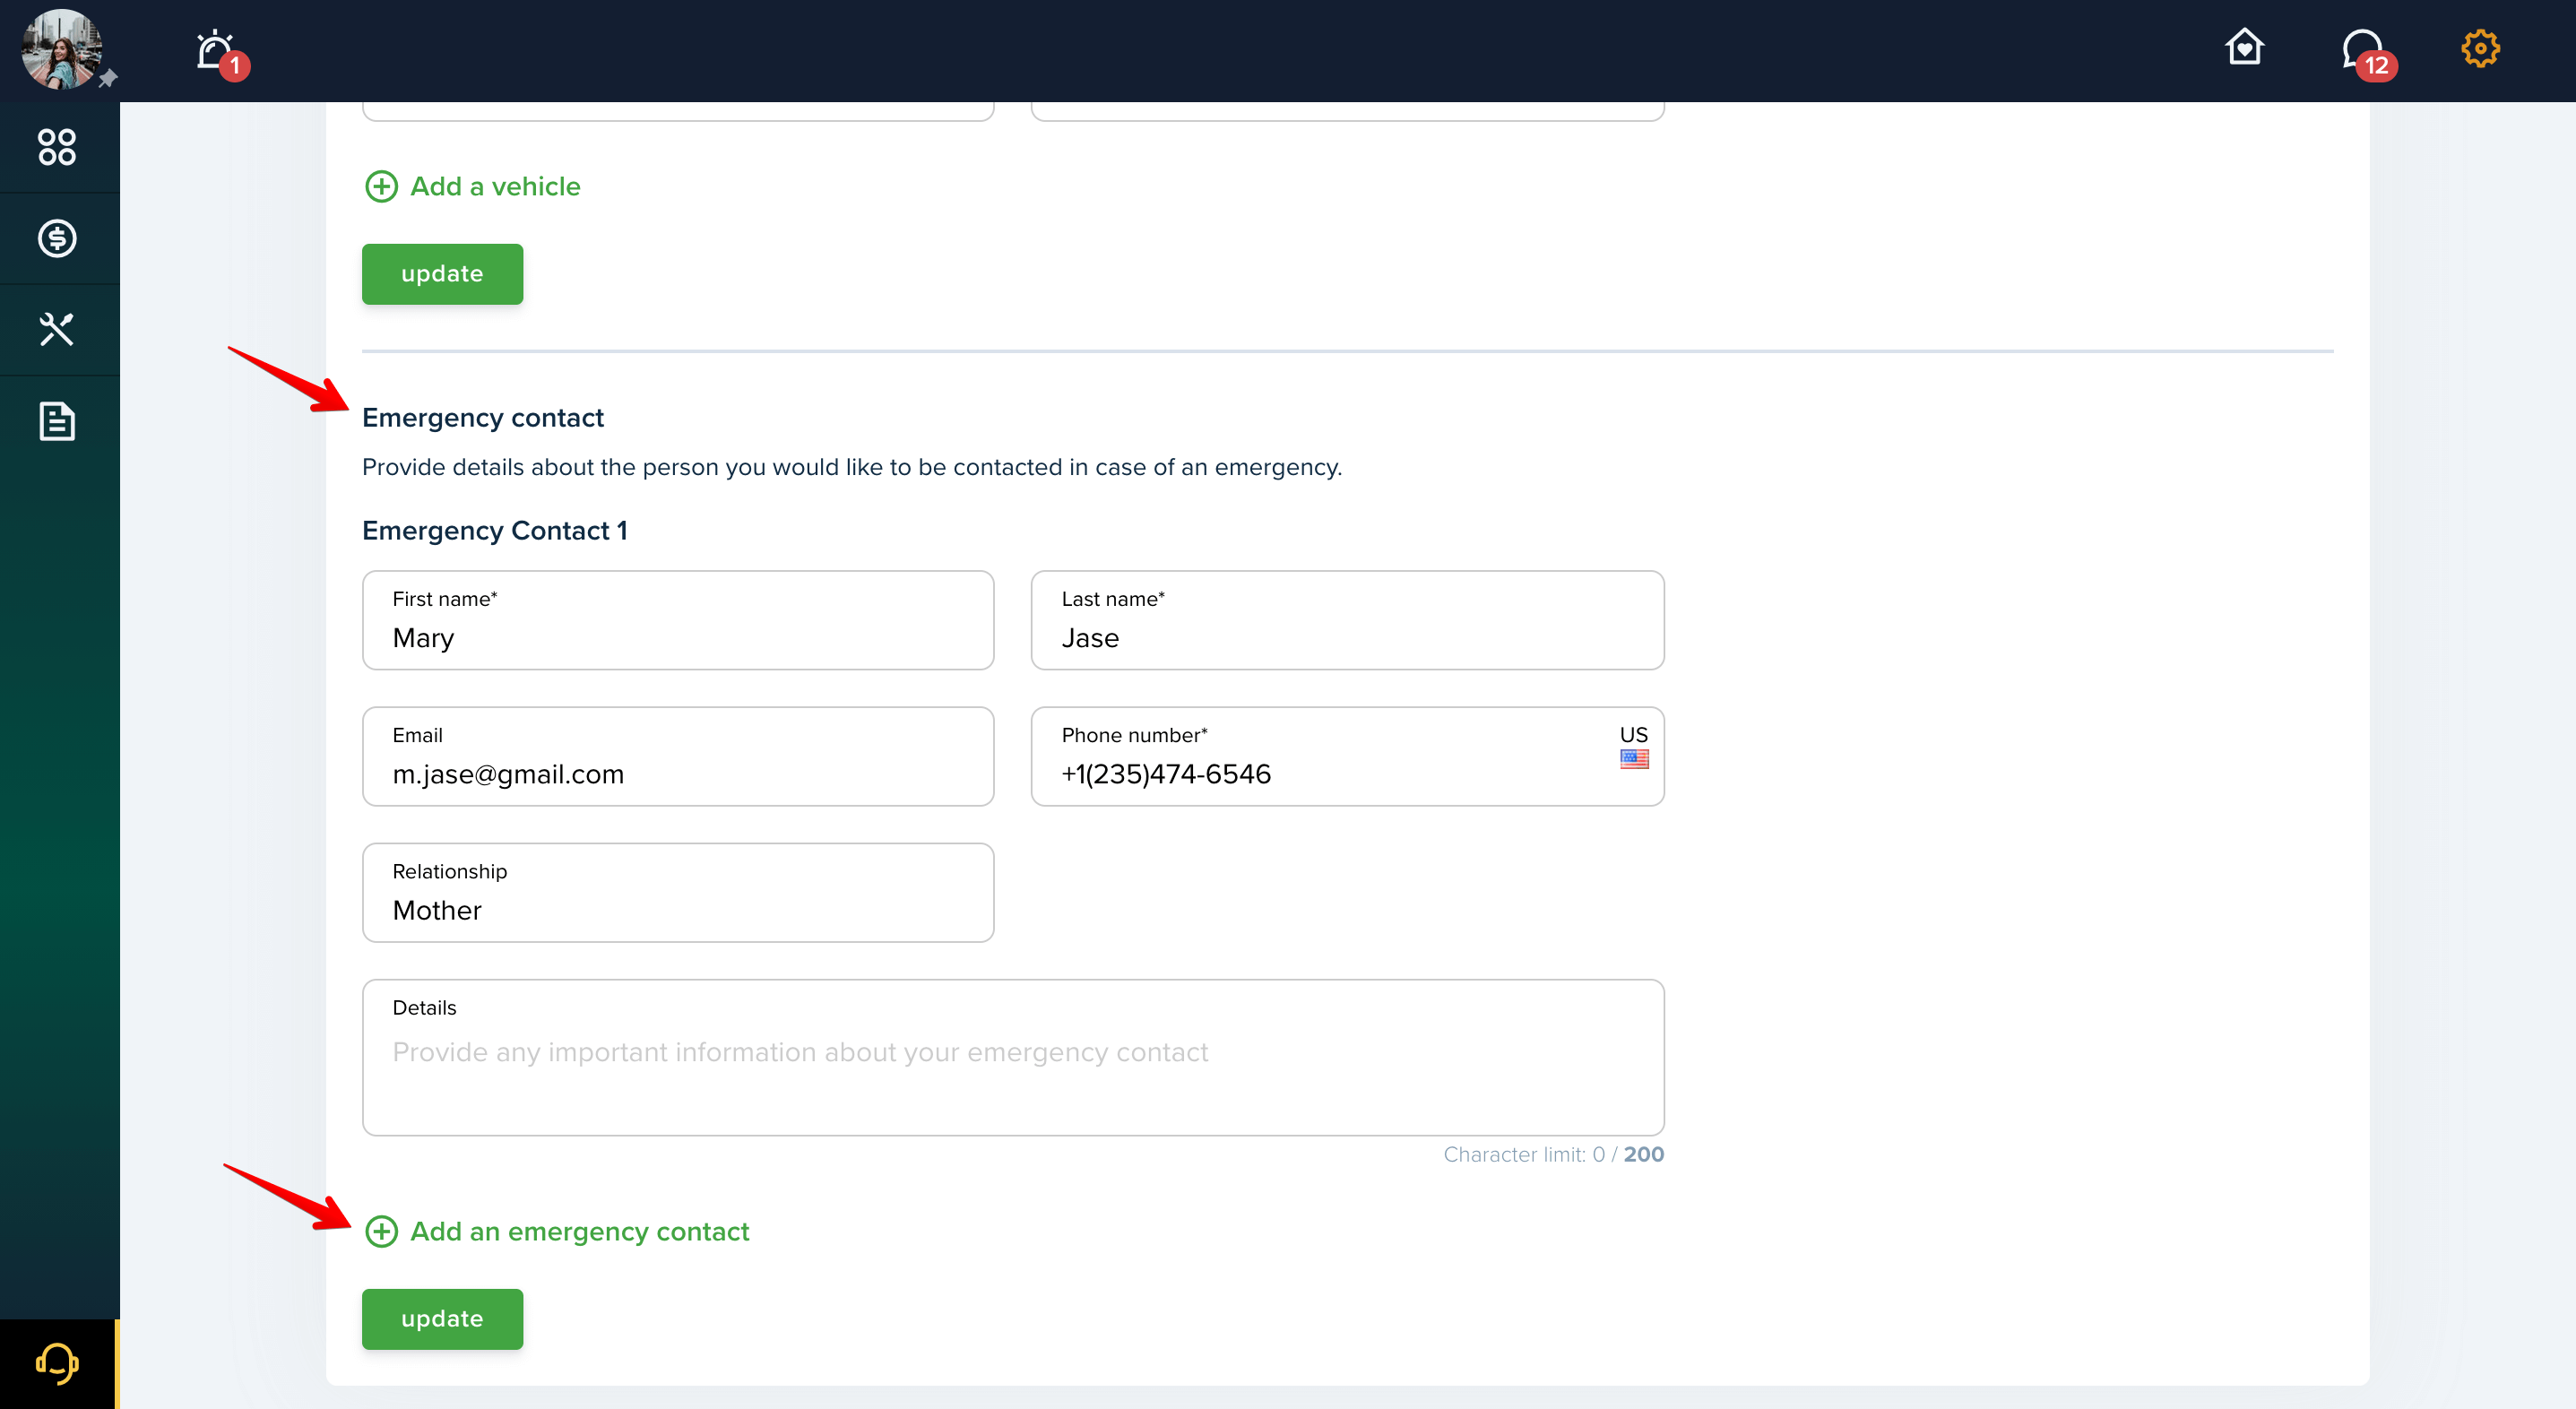Click the Details text area
This screenshot has height=1409, width=2576.
click(1013, 1057)
